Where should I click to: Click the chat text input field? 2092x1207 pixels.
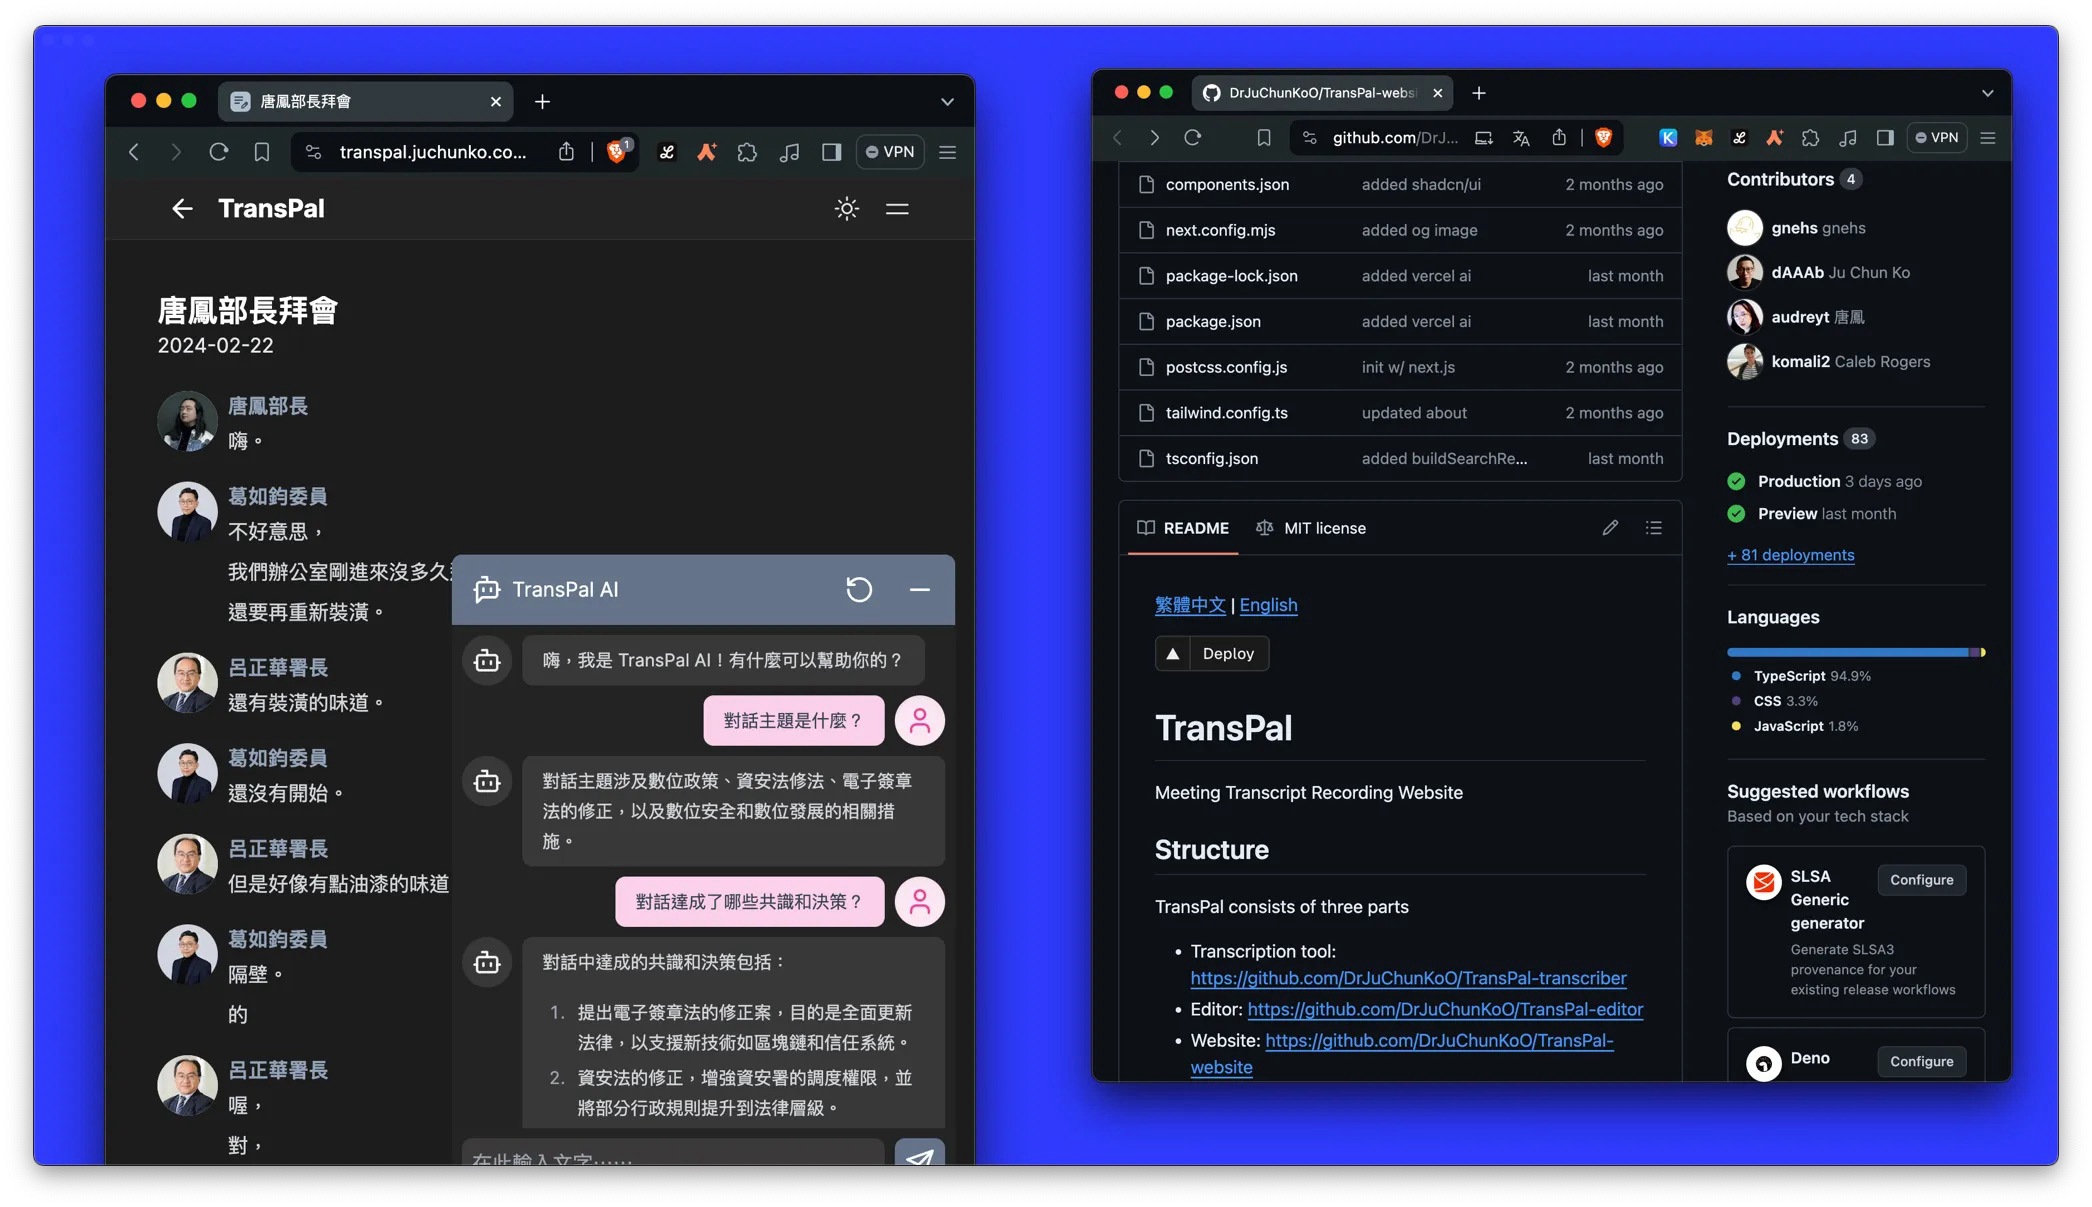point(673,1154)
